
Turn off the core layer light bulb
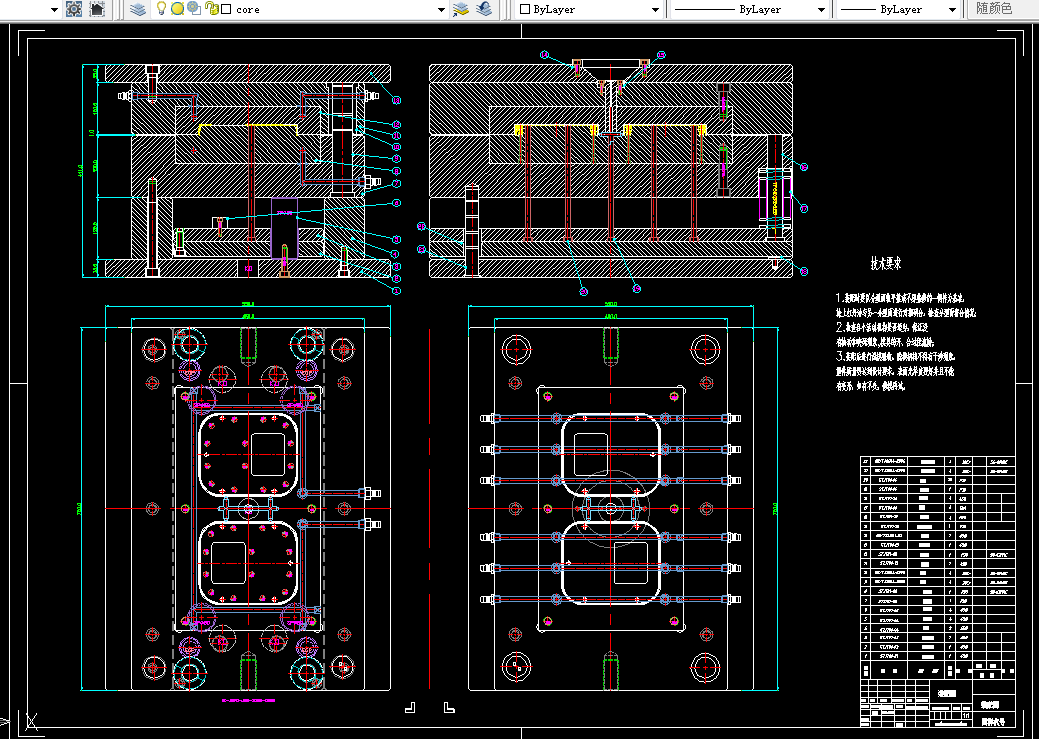click(161, 9)
